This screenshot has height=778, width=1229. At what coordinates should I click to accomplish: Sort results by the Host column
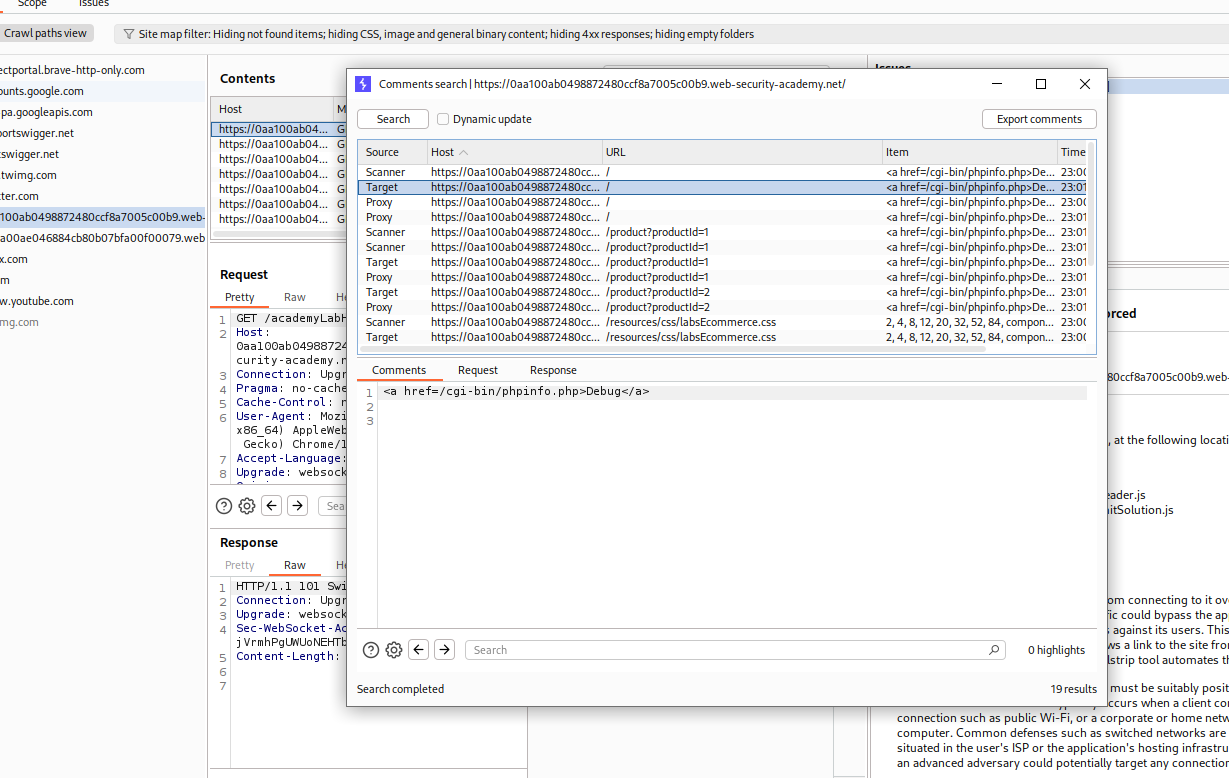click(442, 152)
